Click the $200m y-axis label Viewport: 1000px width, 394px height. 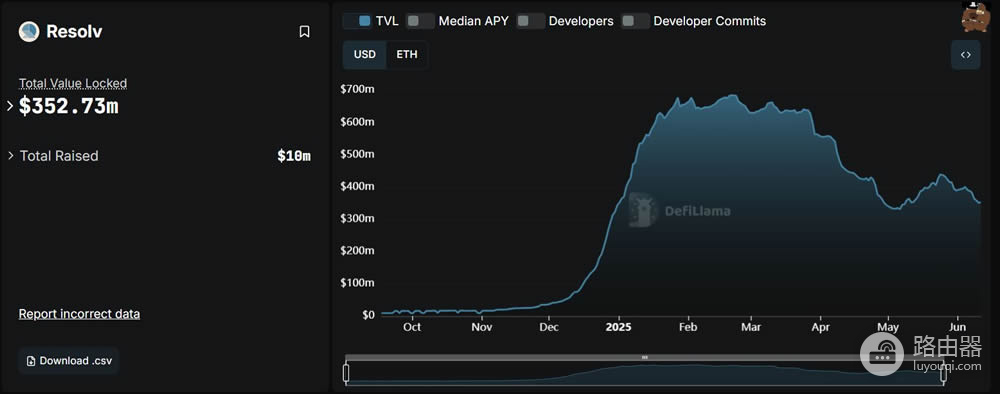pos(357,251)
